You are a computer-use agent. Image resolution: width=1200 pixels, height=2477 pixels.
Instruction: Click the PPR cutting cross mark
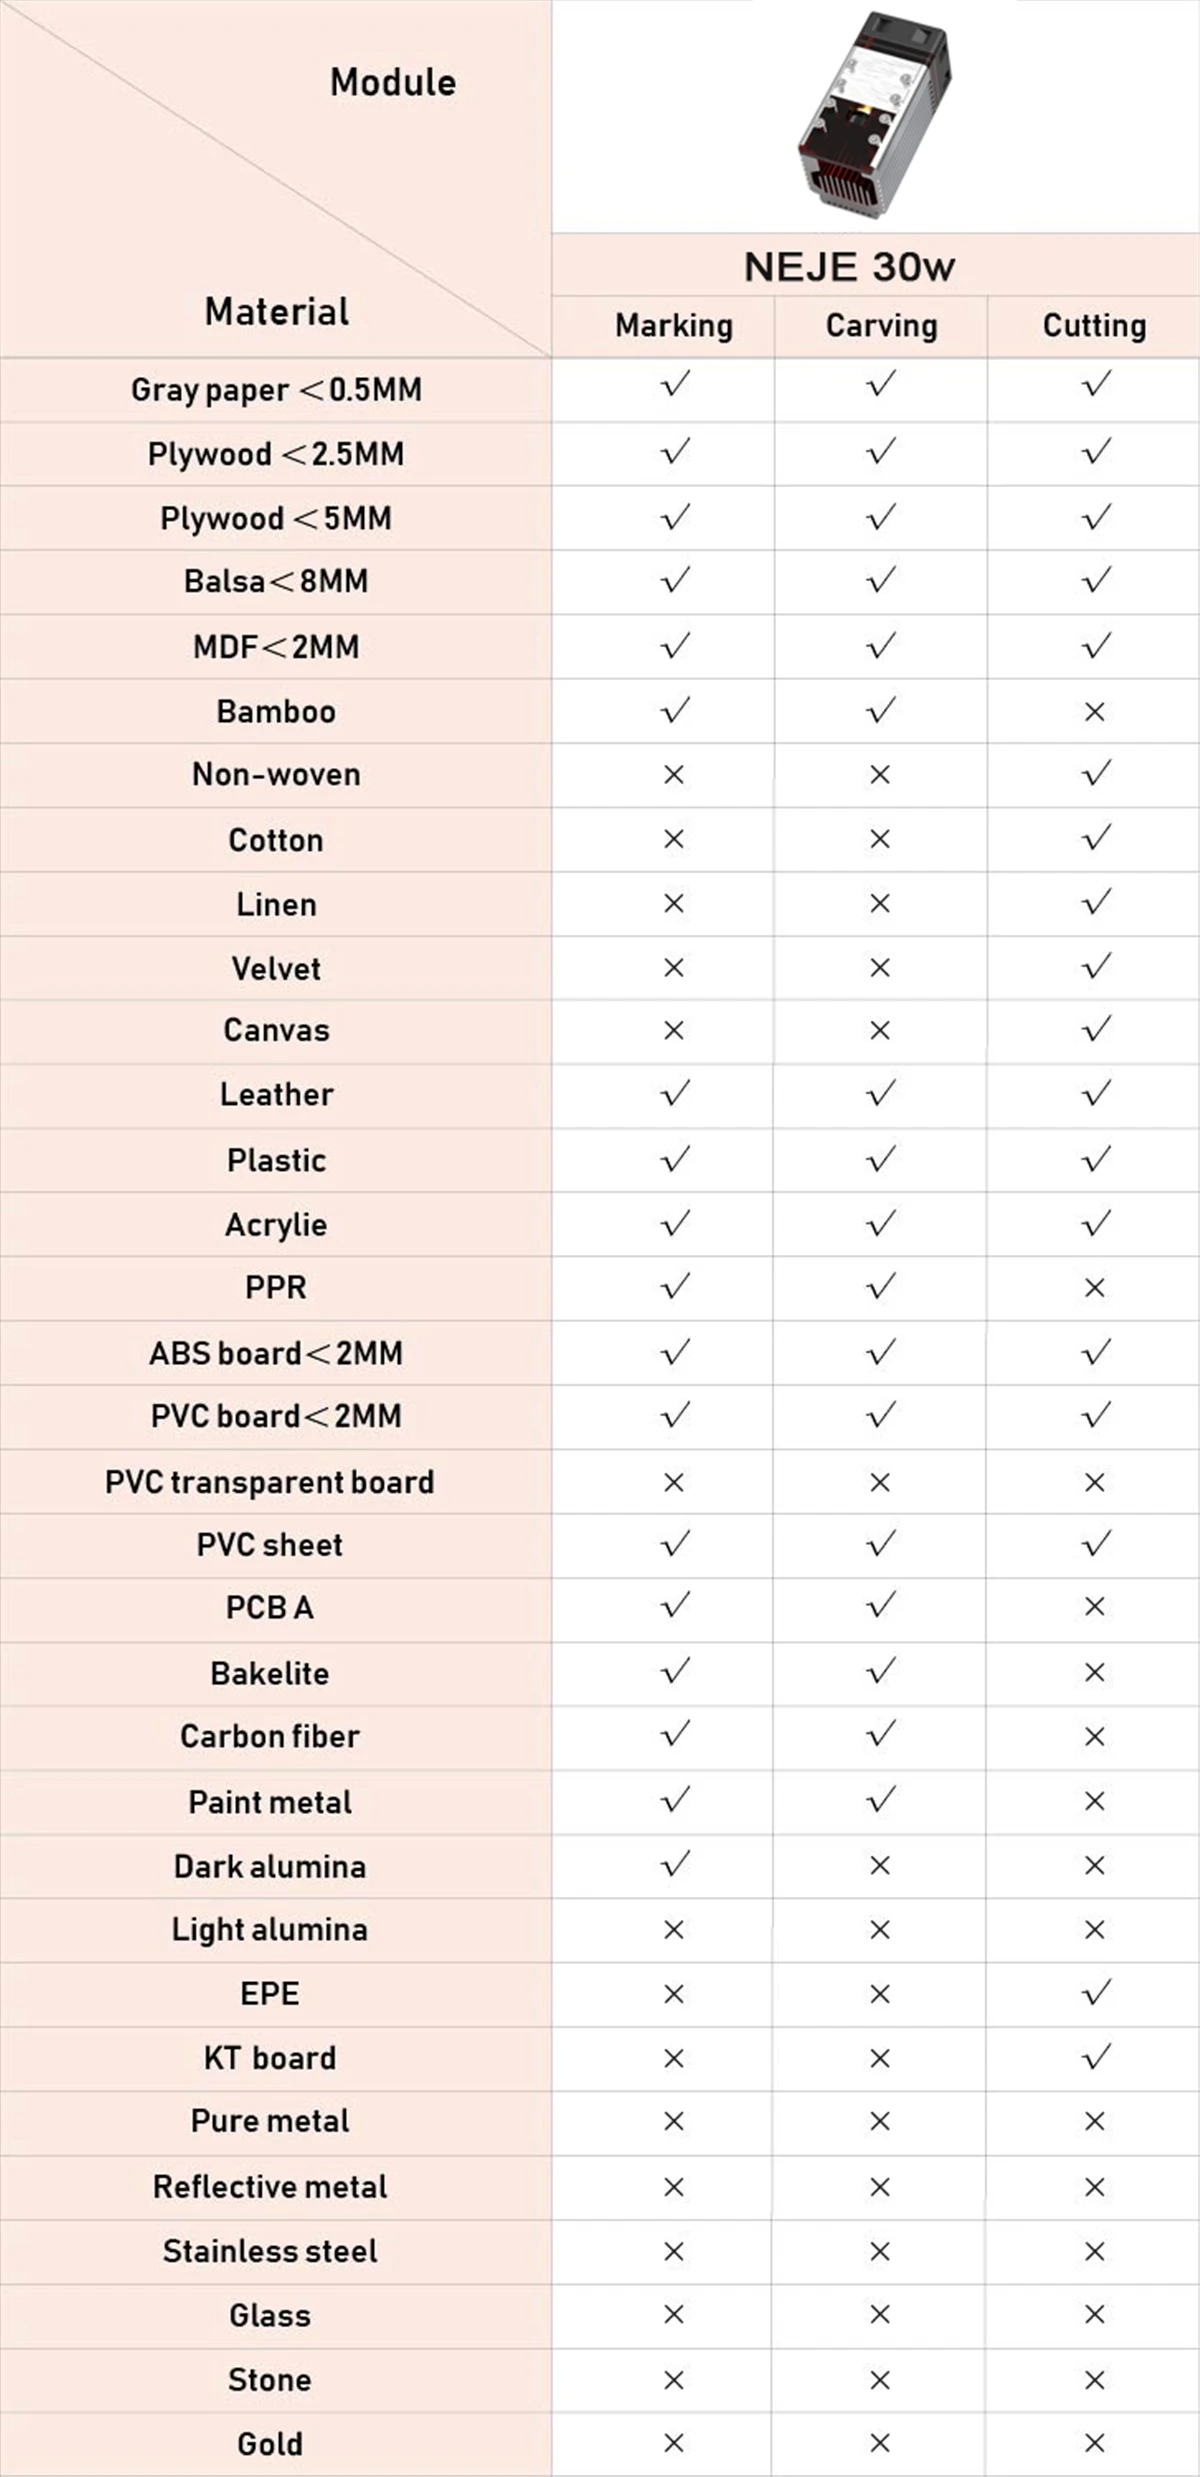pos(1095,1287)
